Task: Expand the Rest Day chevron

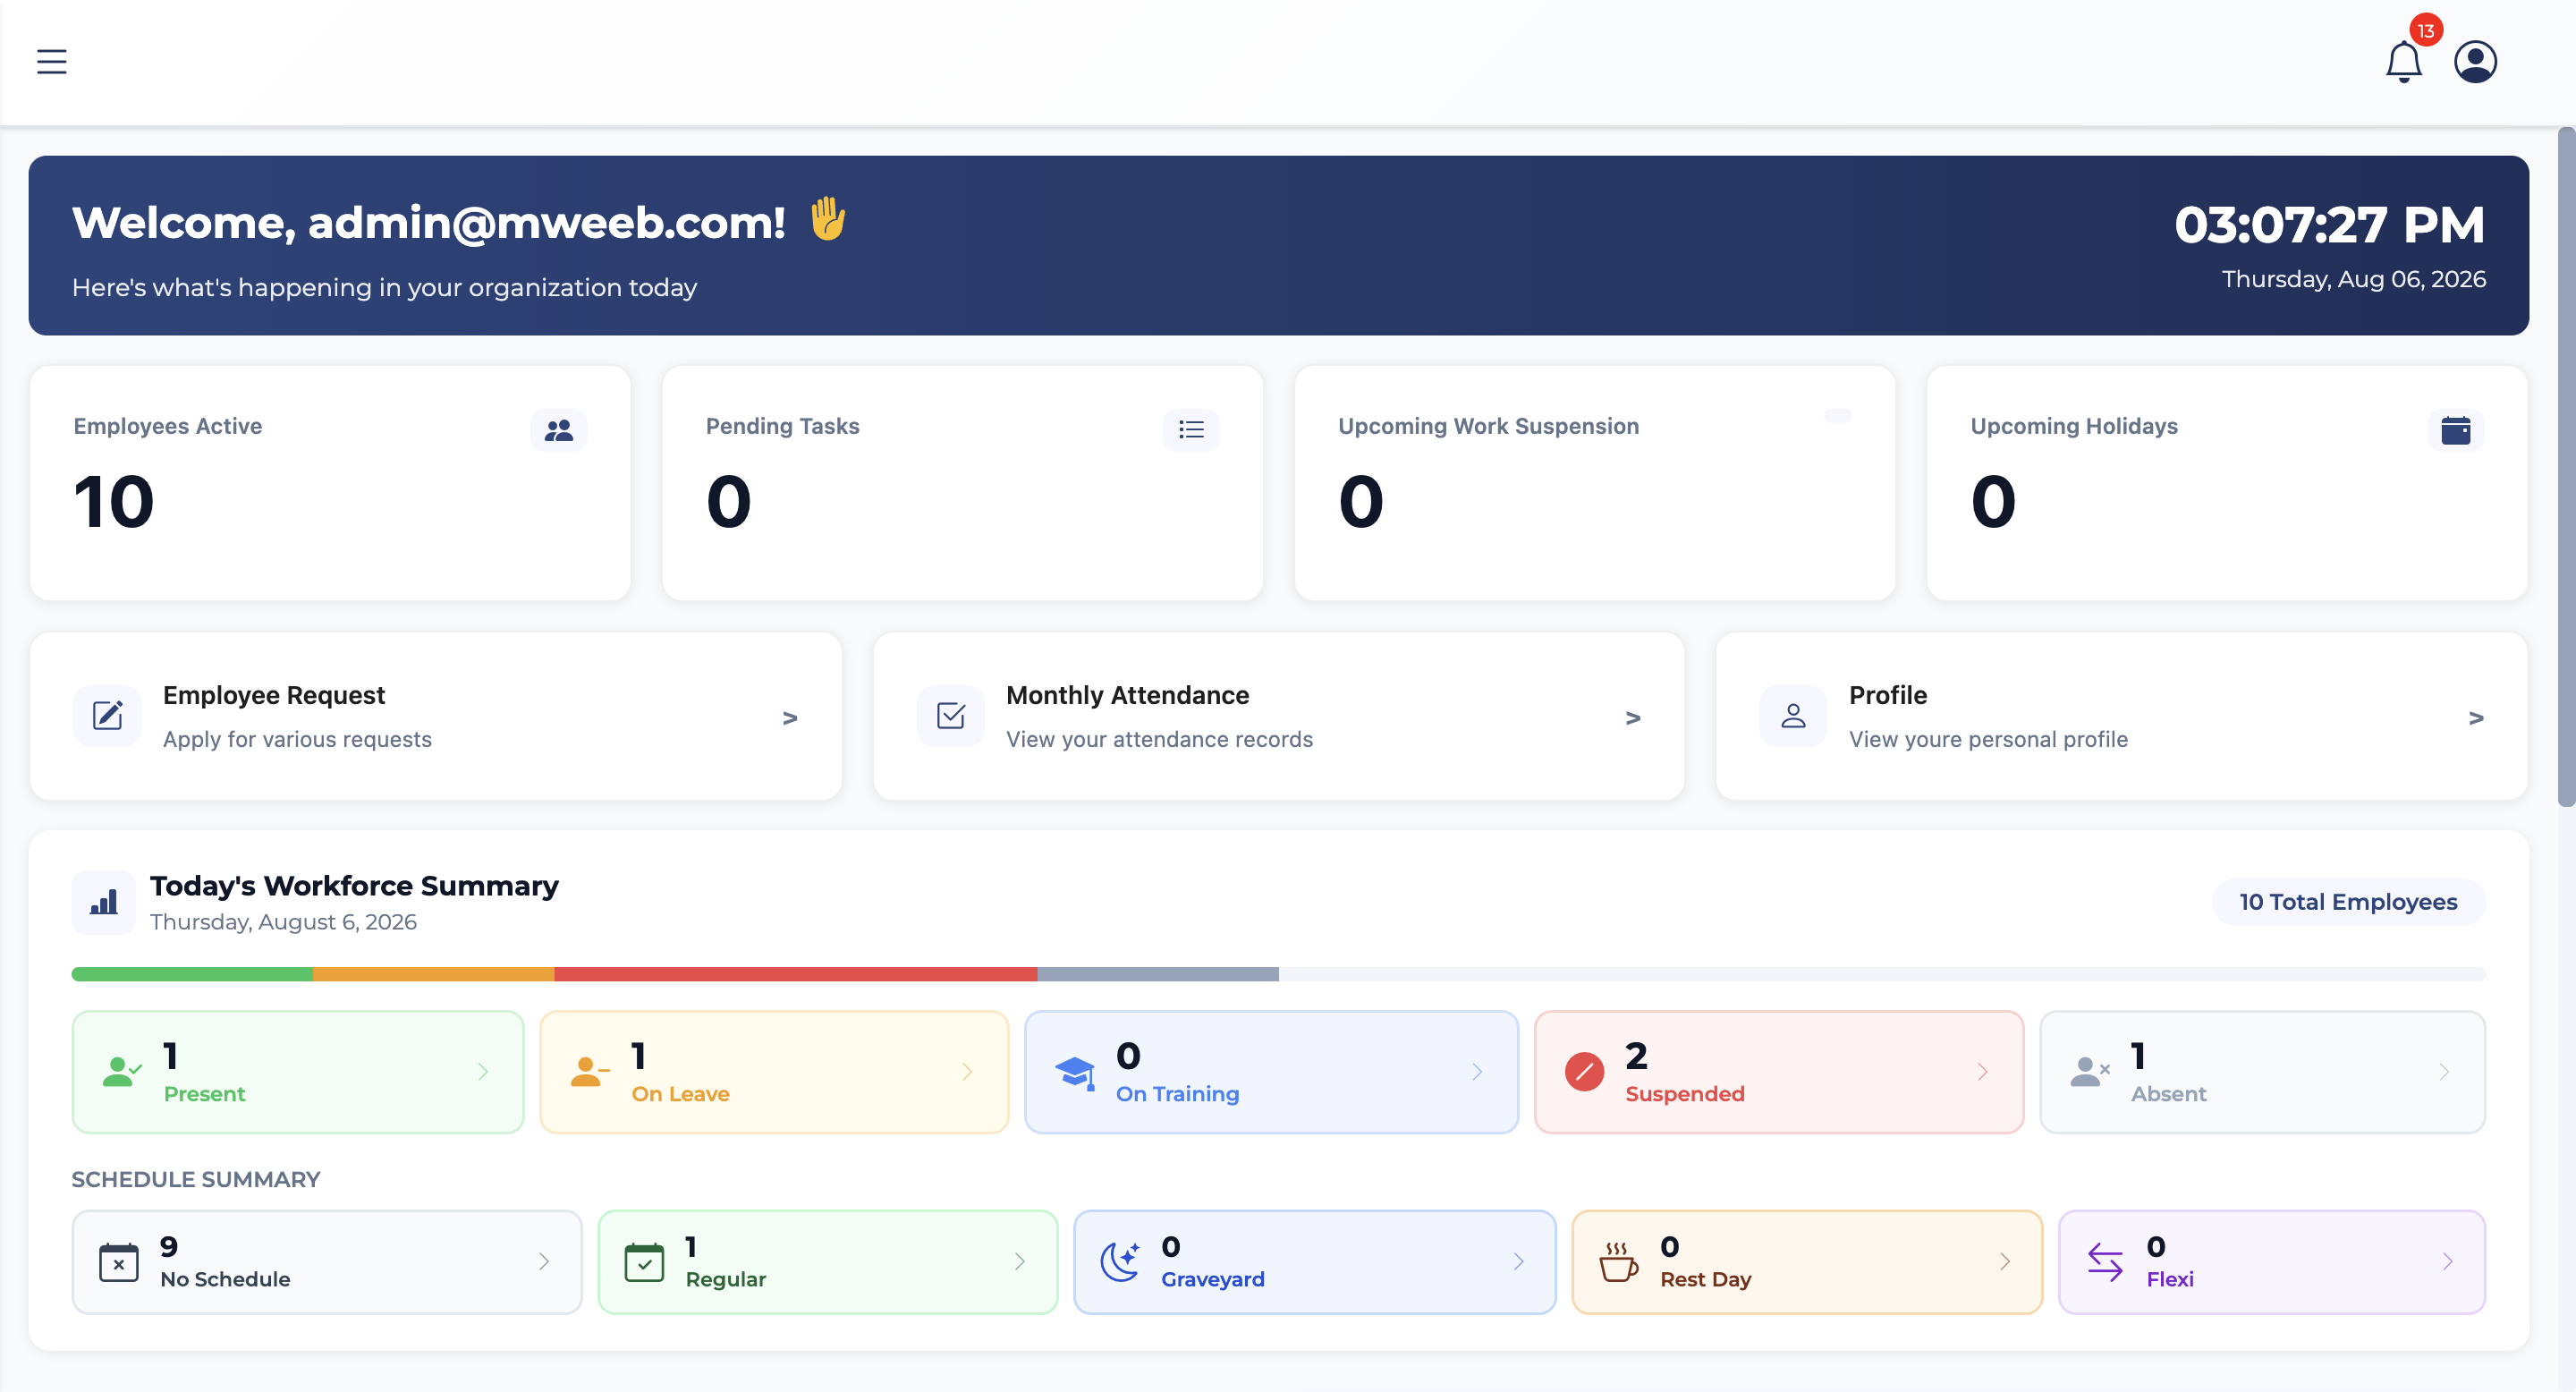Action: coord(2004,1262)
